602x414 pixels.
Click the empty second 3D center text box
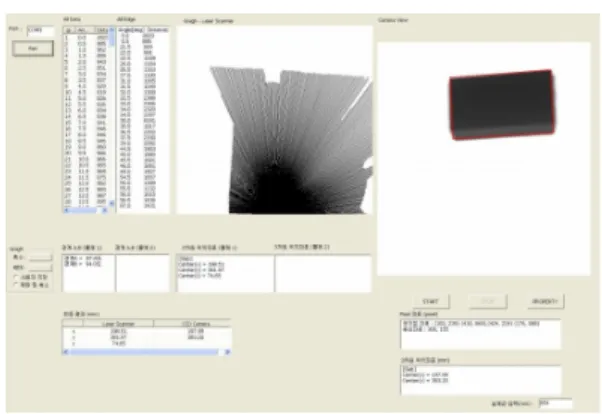coord(323,273)
